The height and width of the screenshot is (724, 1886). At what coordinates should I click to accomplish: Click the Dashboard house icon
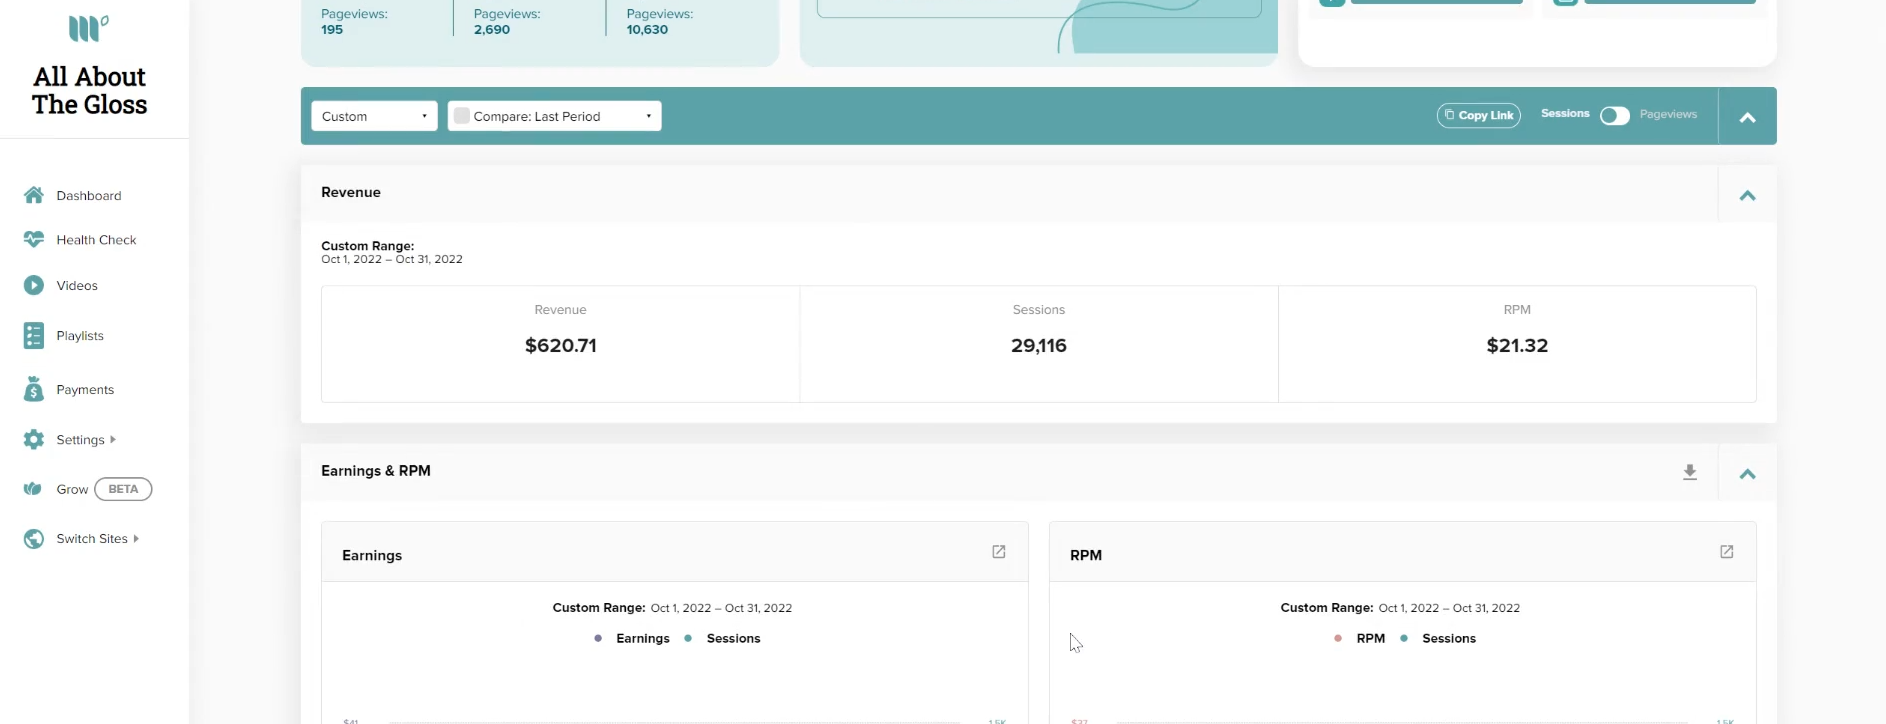(x=34, y=195)
